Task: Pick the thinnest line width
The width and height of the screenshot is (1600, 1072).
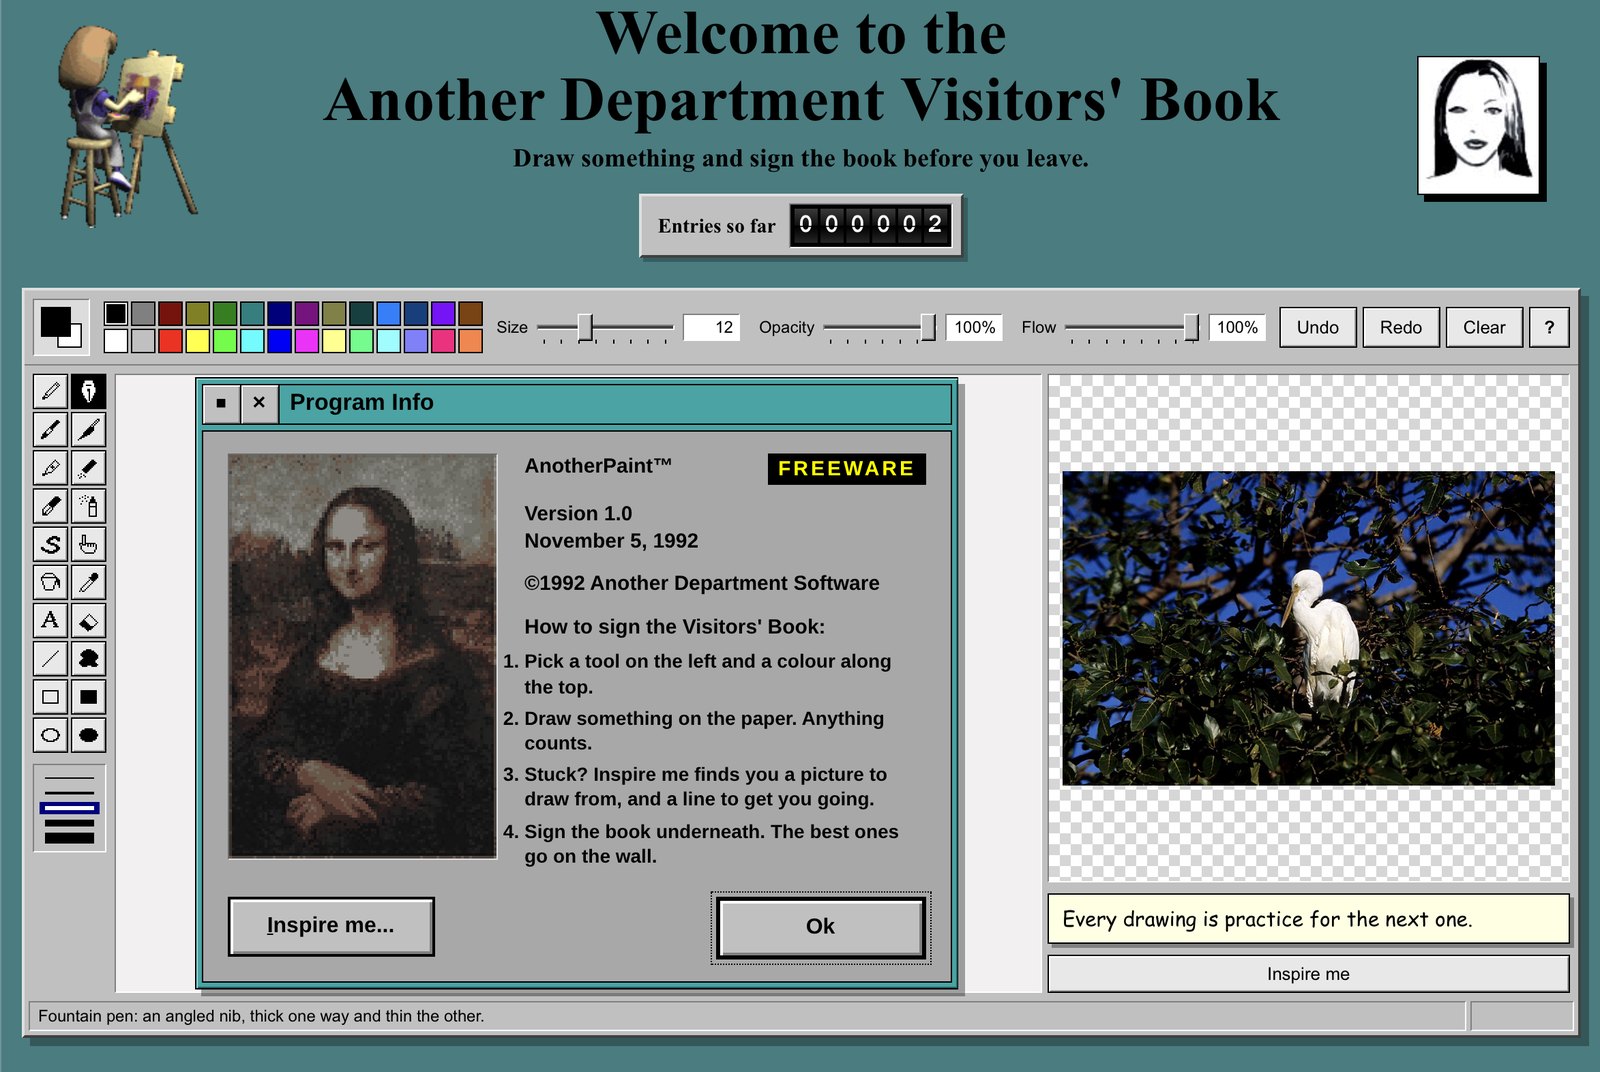Action: pyautogui.click(x=69, y=778)
